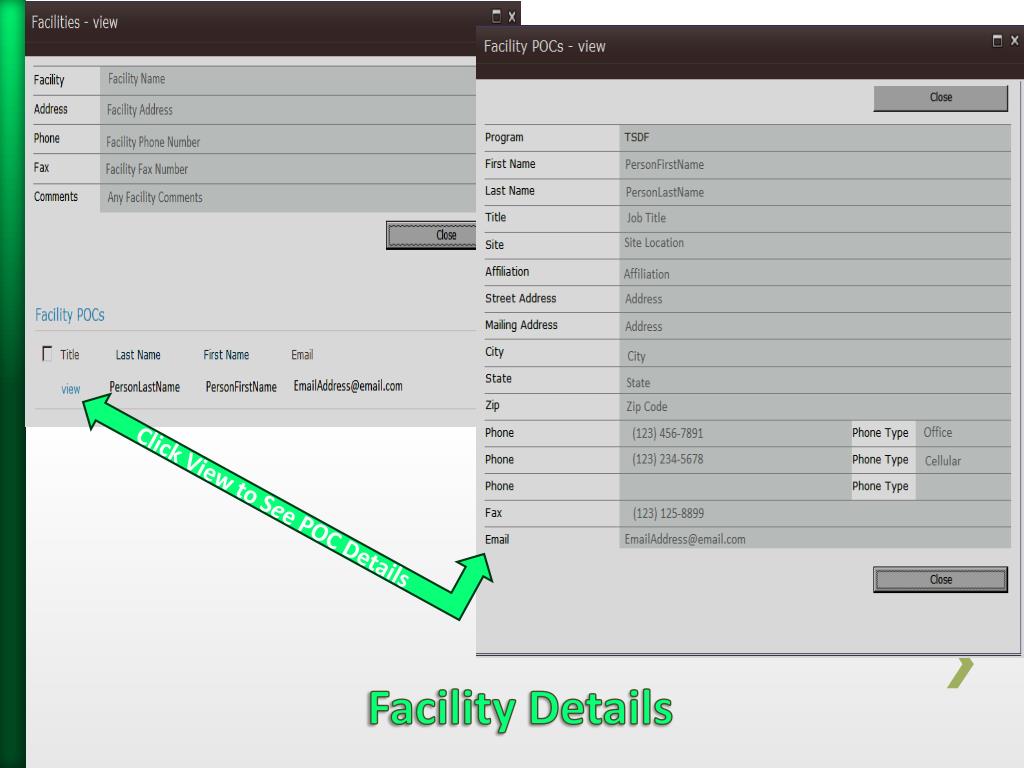Click the Facility POCs section heading
1024x768 pixels.
point(70,315)
